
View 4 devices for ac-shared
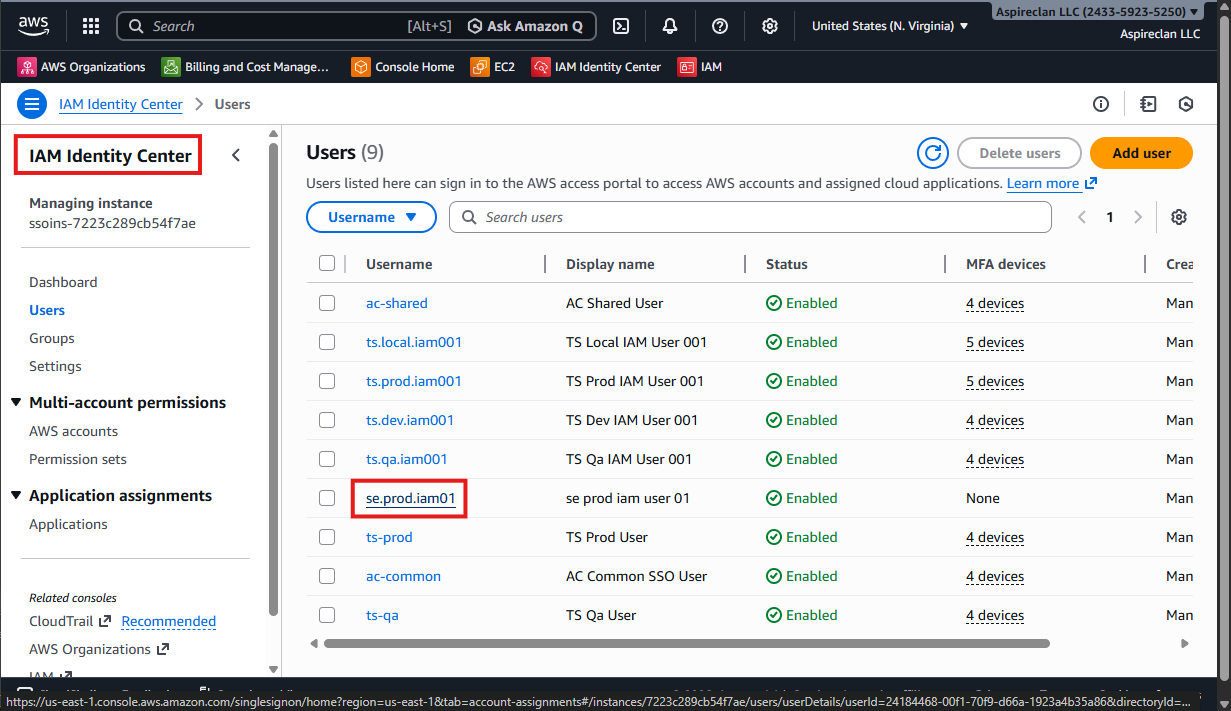coord(995,303)
